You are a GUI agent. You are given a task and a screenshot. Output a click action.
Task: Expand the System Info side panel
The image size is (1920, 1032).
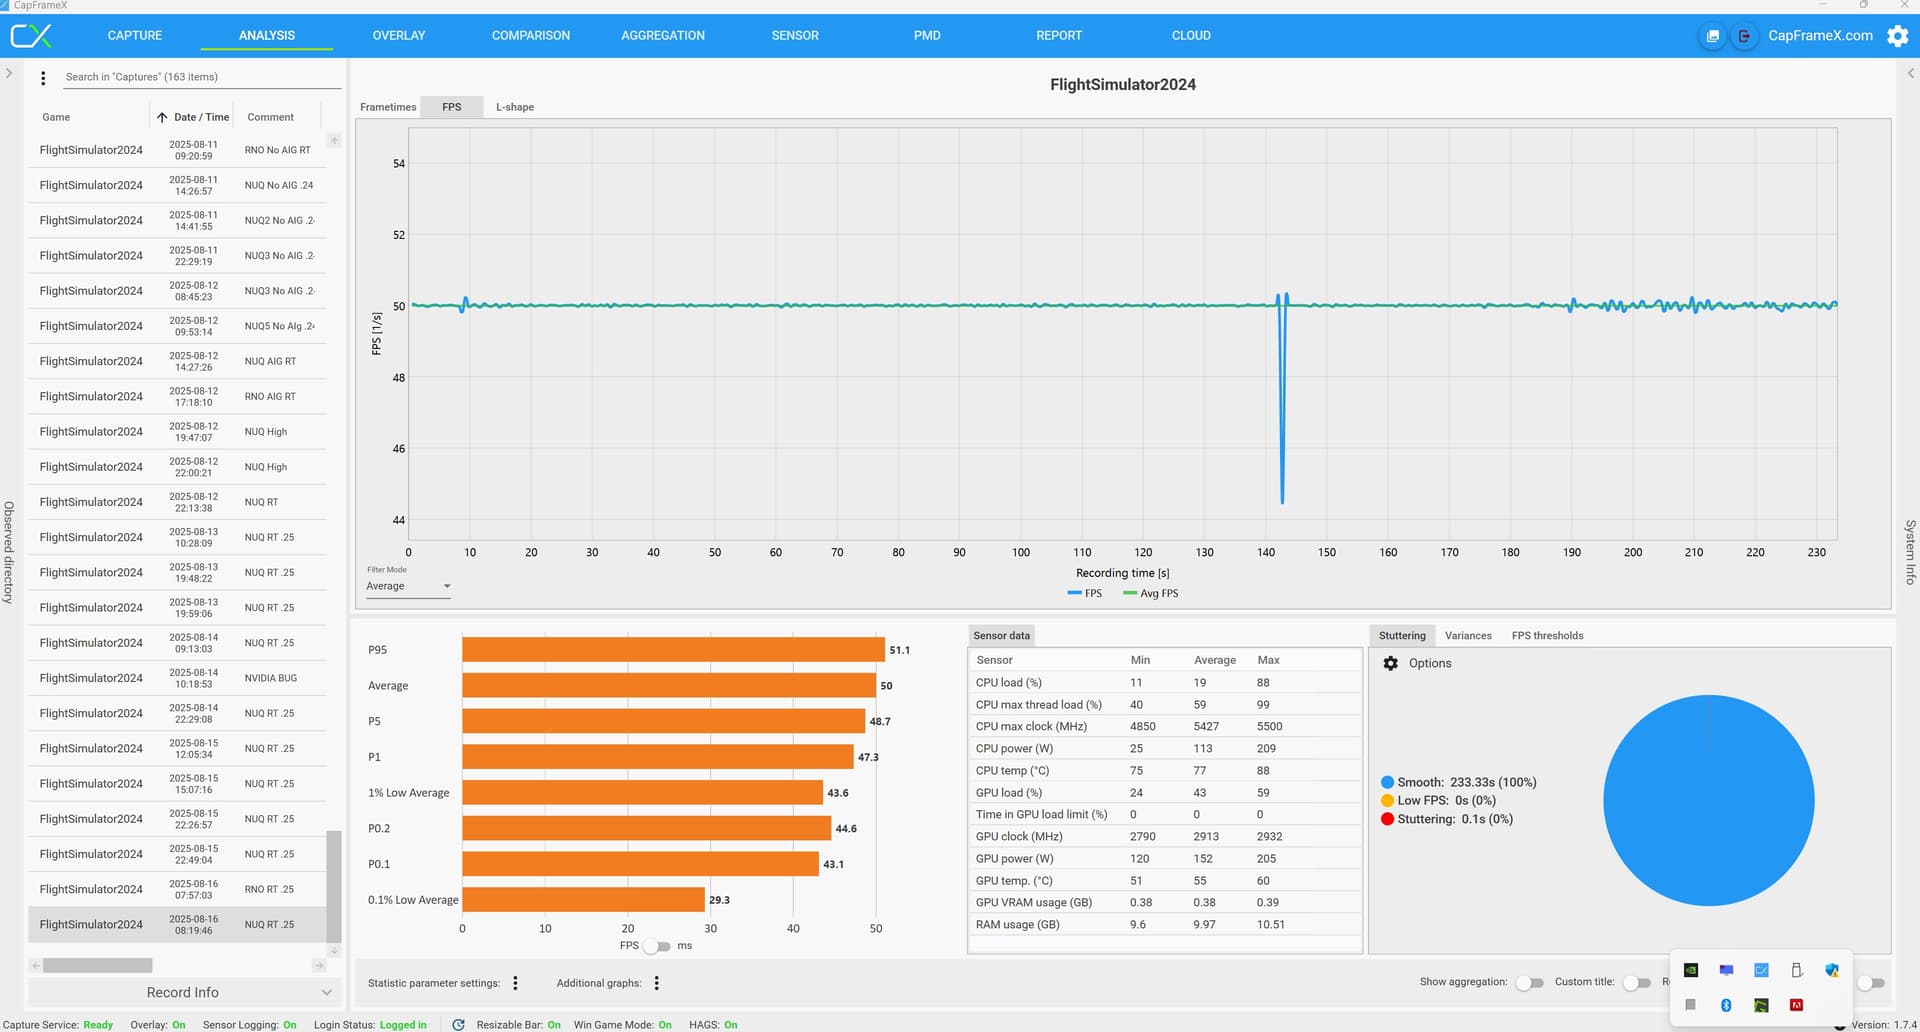[x=1911, y=73]
